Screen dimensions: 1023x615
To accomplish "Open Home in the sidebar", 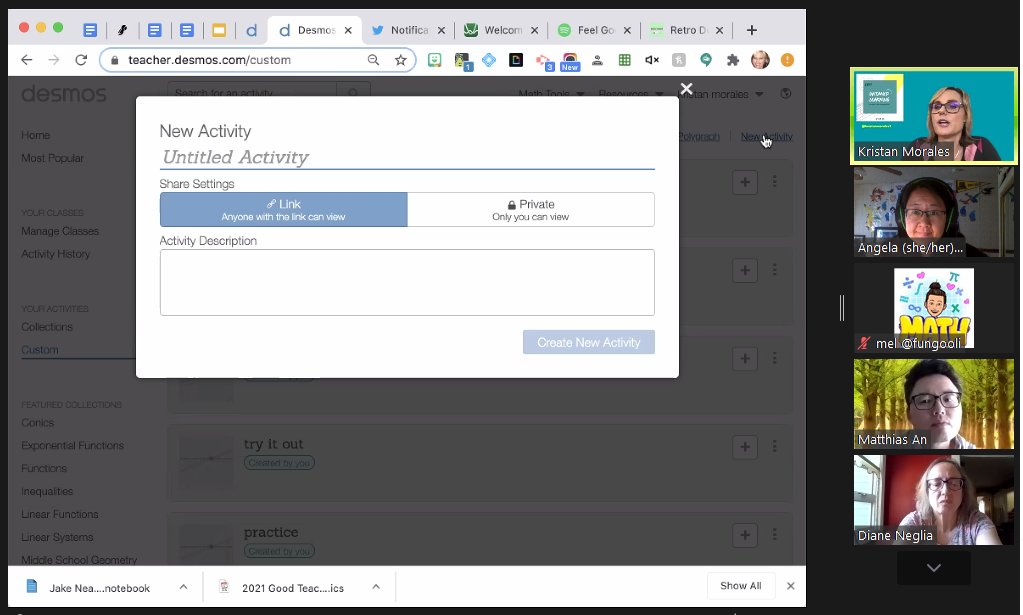I will tap(35, 135).
